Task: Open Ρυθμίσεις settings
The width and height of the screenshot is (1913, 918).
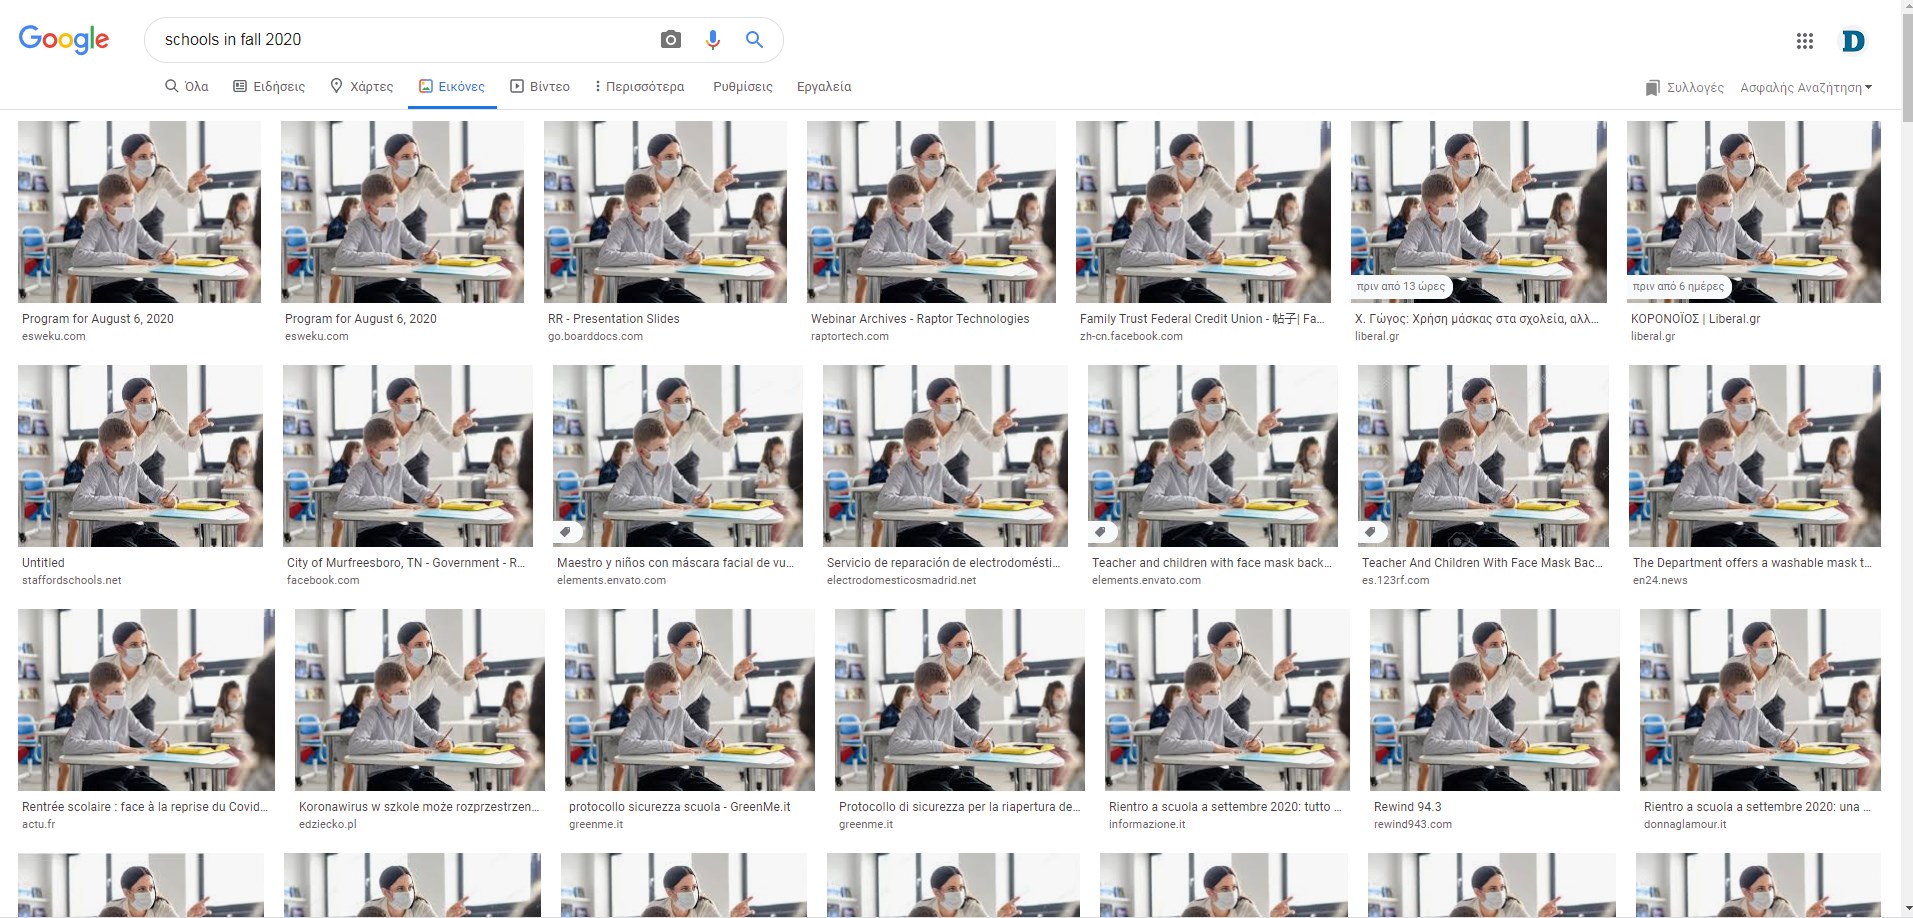Action: (x=743, y=87)
